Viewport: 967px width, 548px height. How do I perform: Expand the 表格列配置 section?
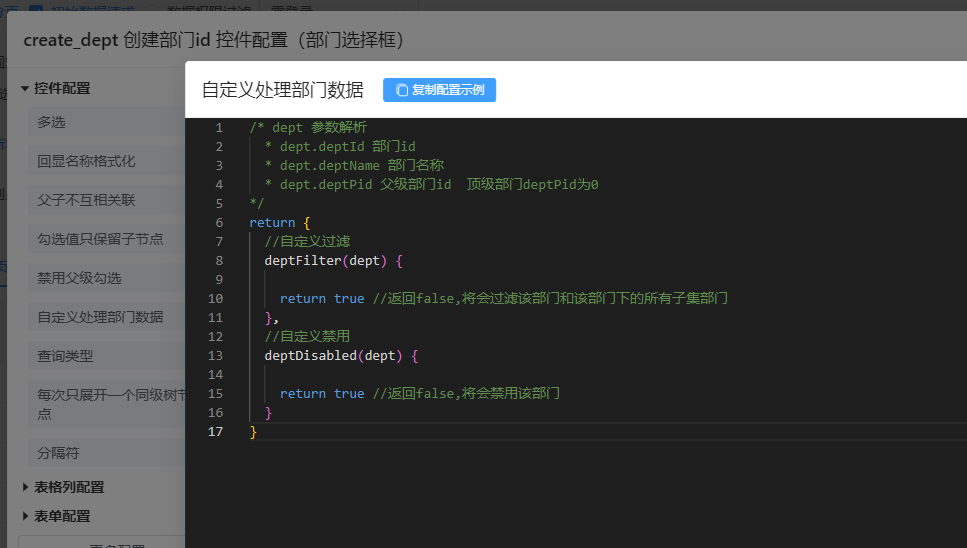click(68, 487)
